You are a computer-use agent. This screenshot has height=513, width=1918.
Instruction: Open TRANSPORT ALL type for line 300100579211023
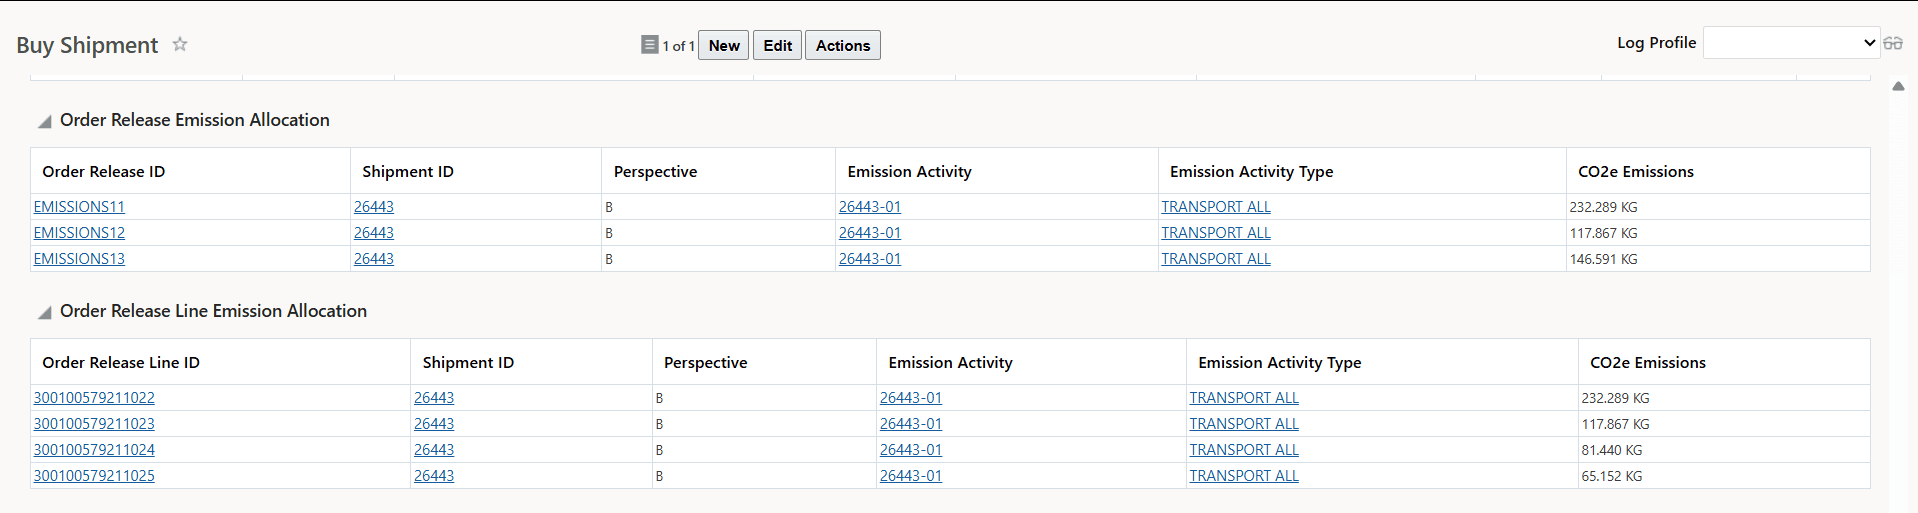[x=1244, y=424]
